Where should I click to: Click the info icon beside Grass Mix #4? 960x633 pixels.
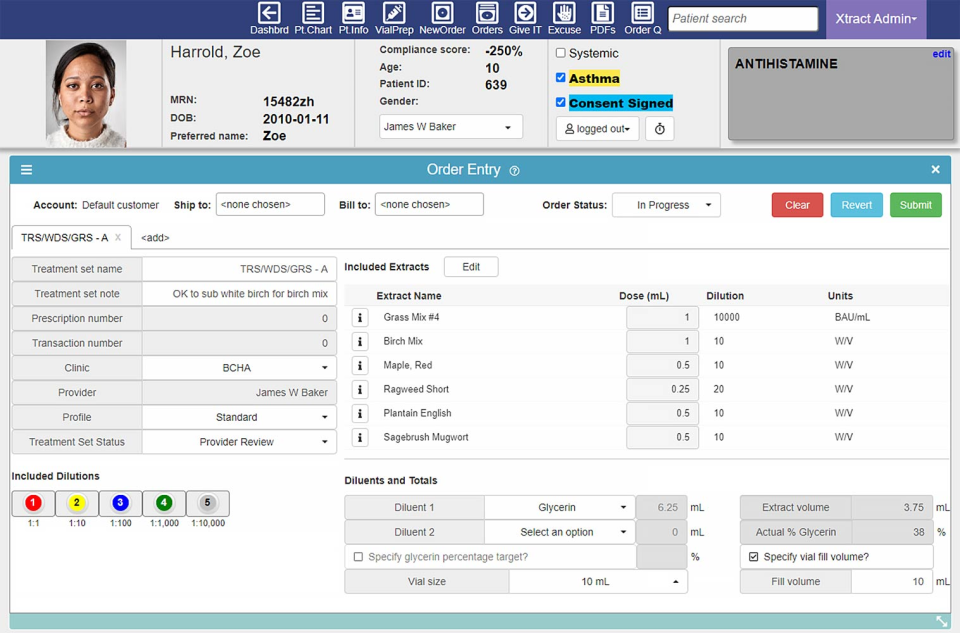tap(359, 317)
